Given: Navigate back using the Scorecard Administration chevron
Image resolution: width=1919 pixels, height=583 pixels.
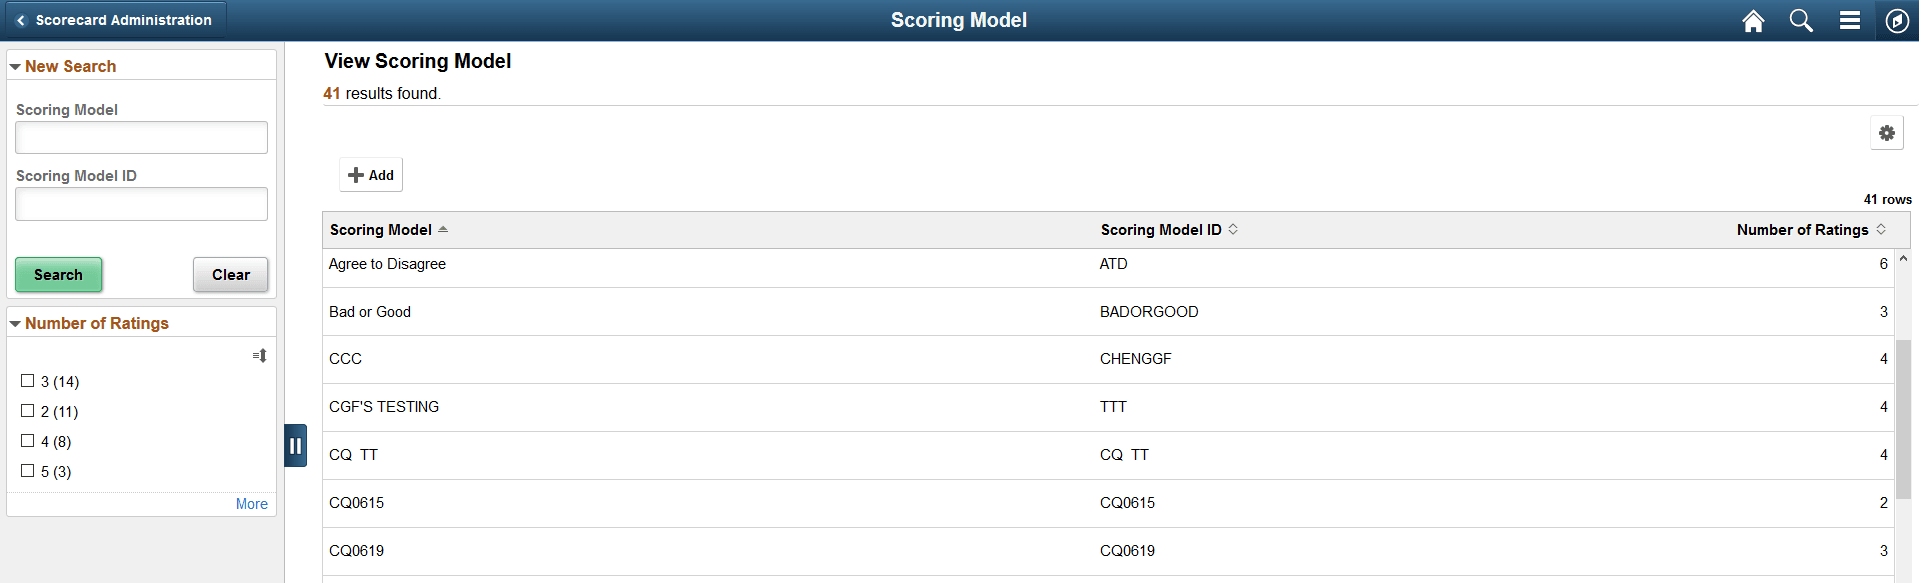Looking at the screenshot, I should [x=20, y=19].
